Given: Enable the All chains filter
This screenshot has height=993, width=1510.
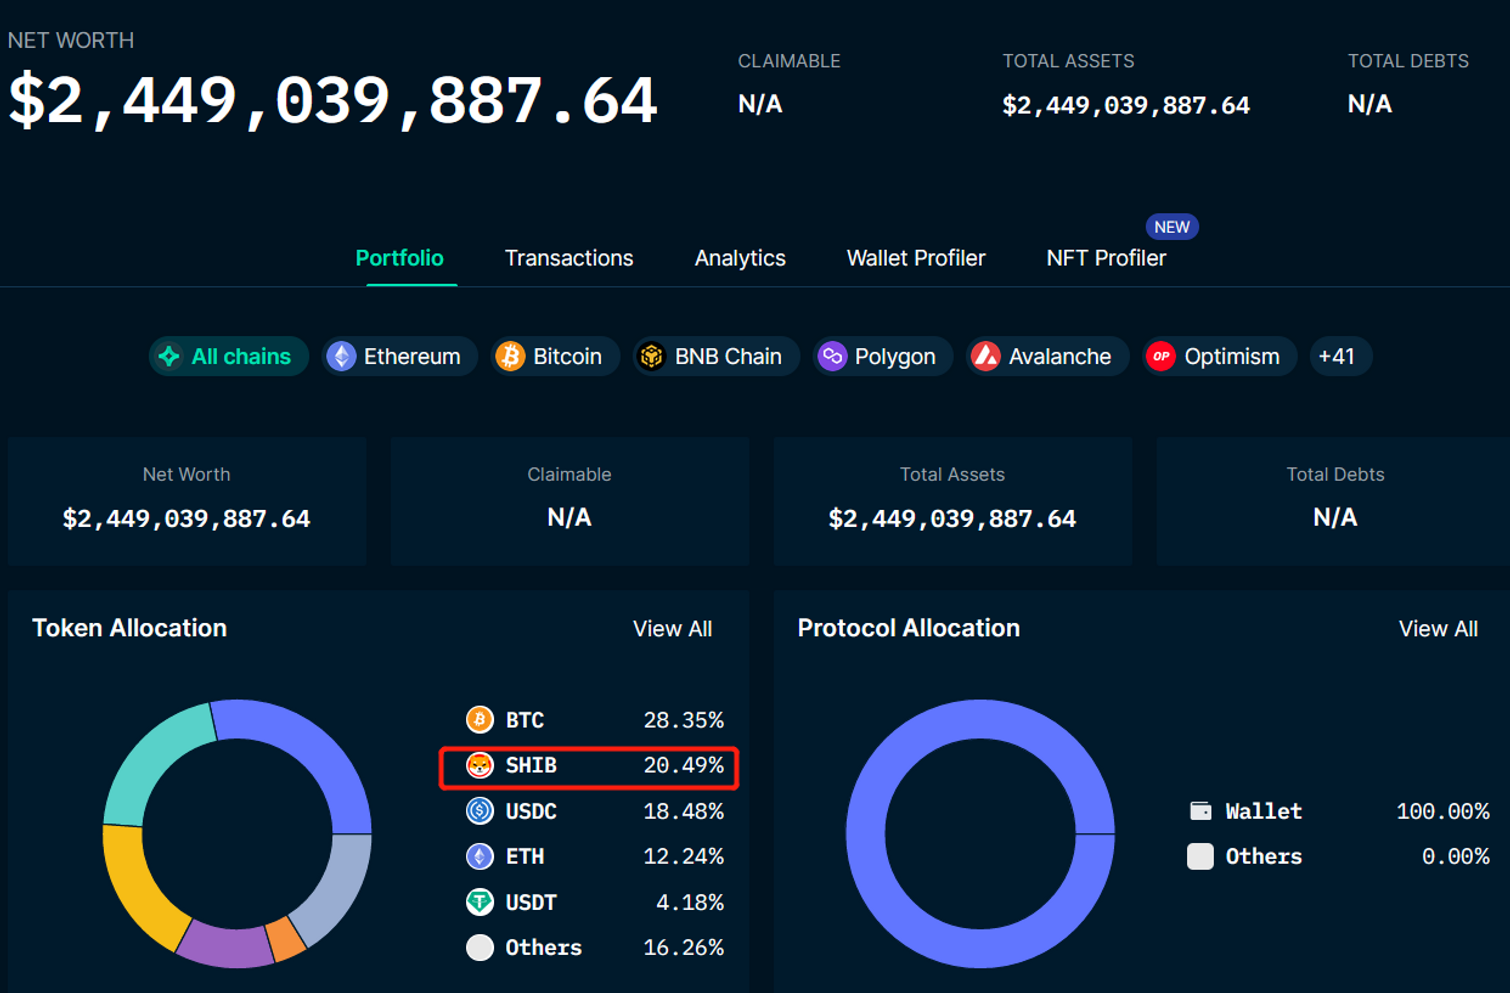Looking at the screenshot, I should pos(229,356).
